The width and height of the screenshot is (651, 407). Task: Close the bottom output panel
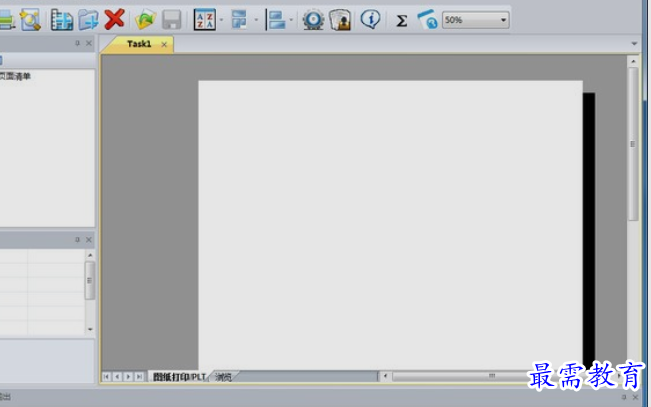635,397
